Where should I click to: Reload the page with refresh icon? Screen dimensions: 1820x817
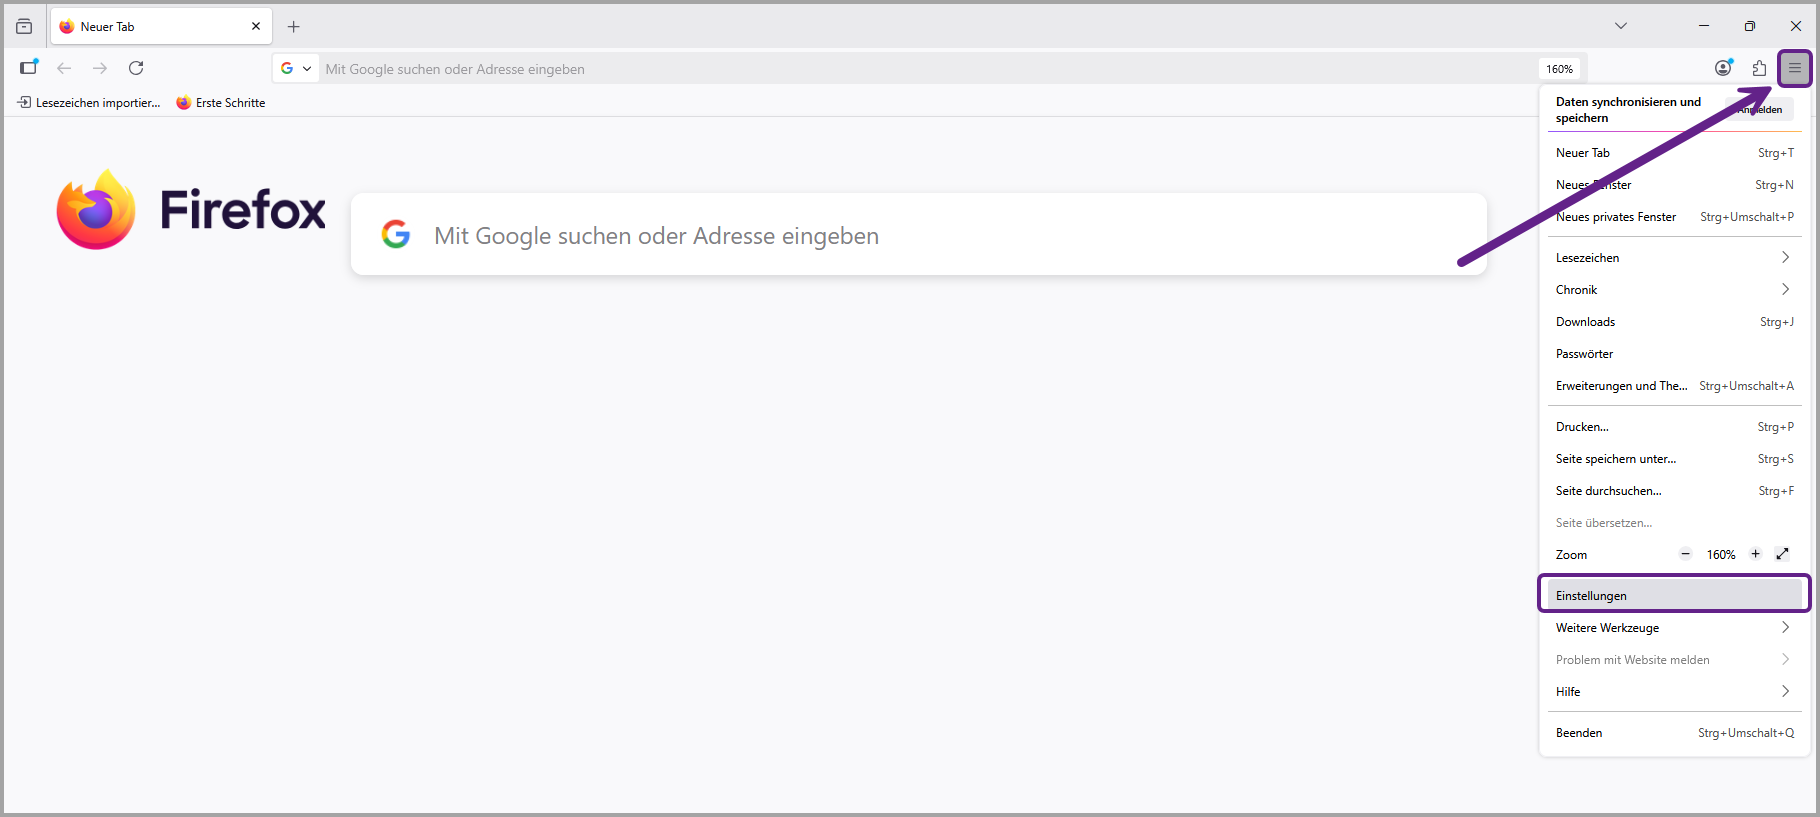[136, 68]
